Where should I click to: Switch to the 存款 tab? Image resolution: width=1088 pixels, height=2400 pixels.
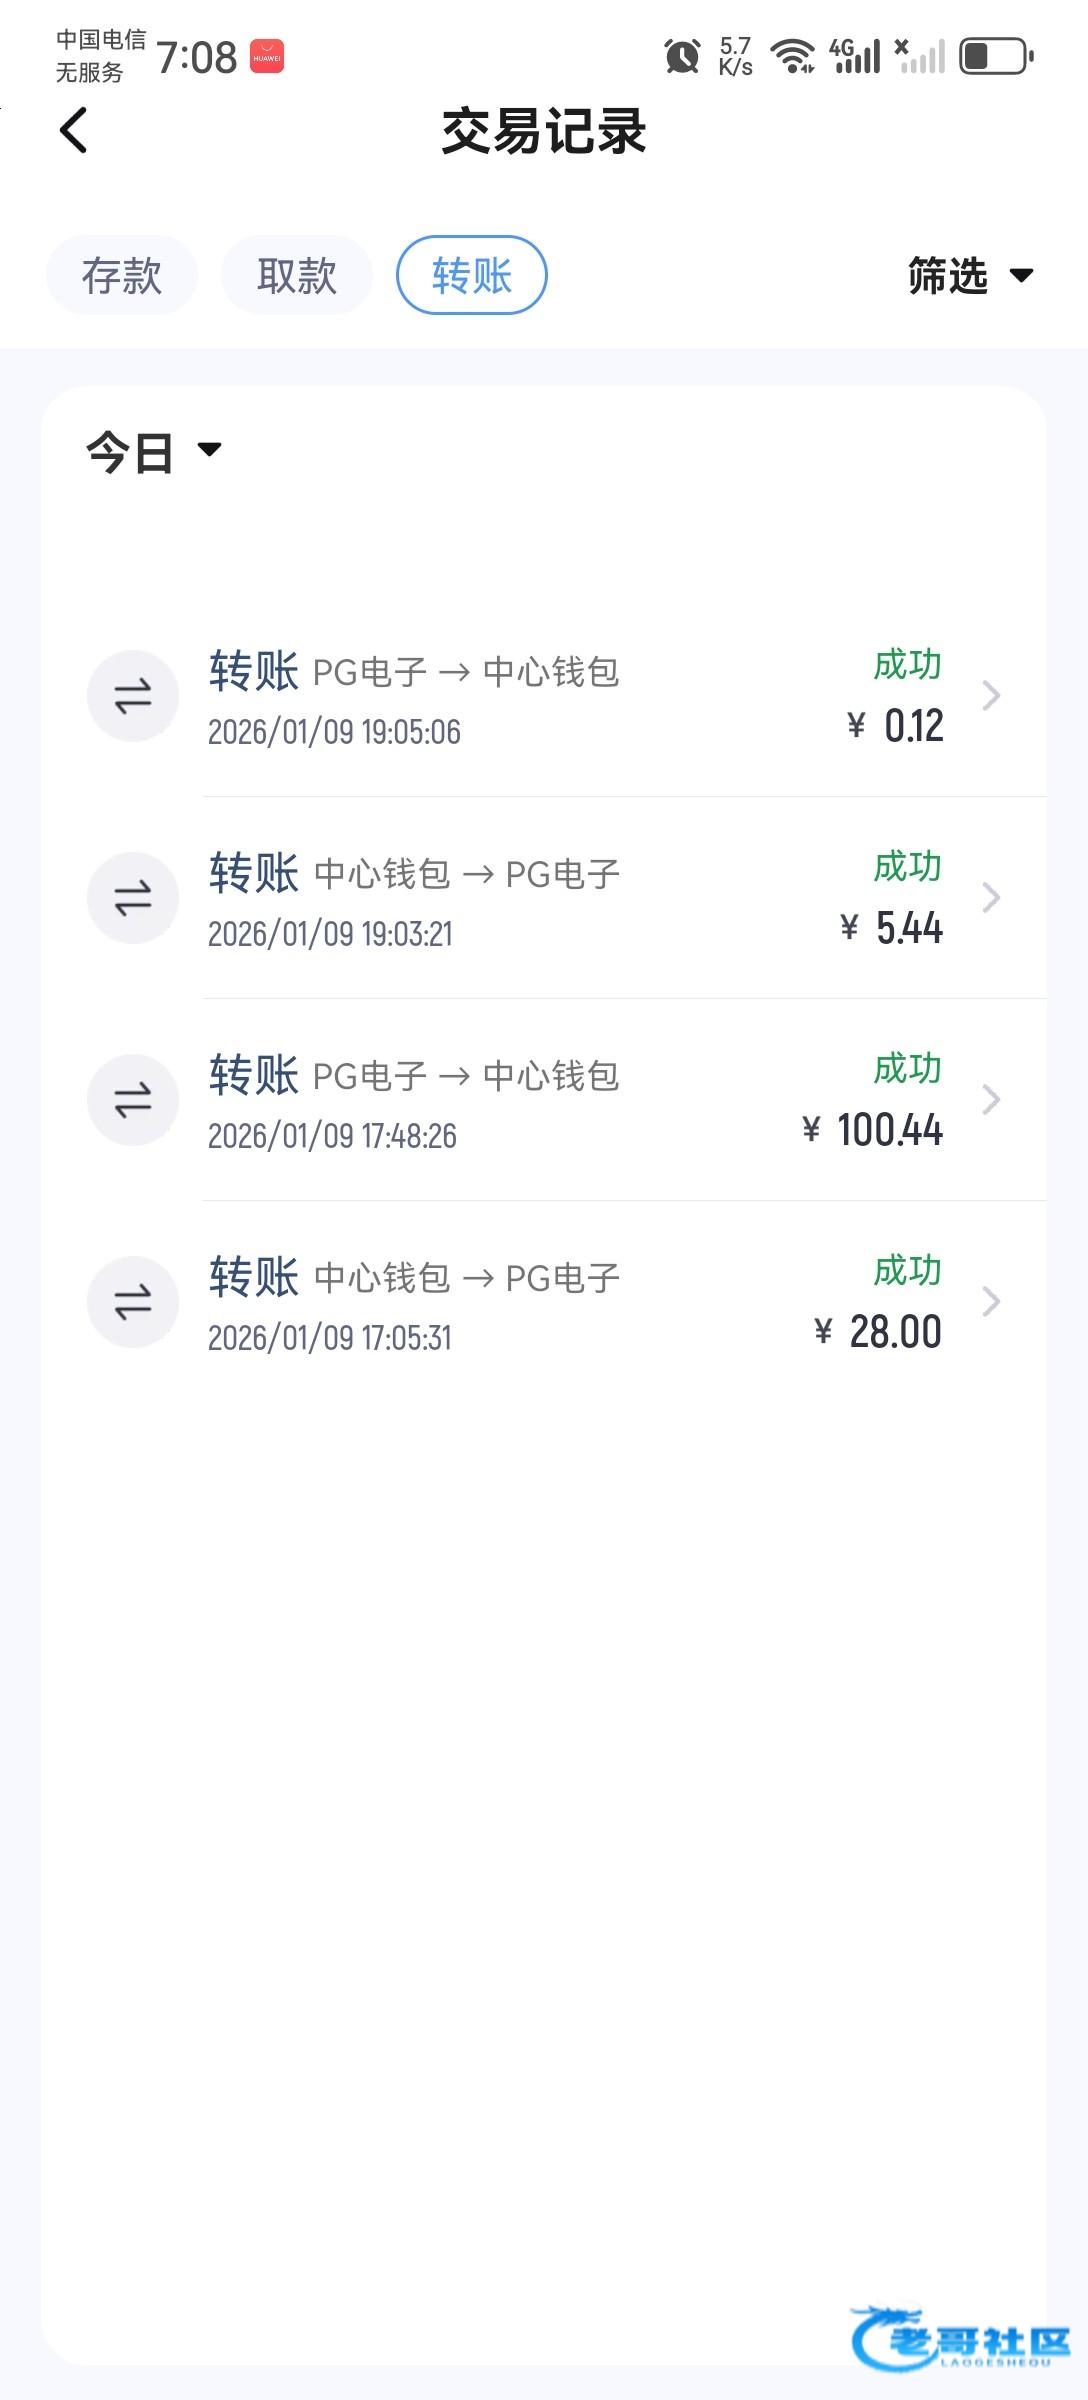pos(122,275)
